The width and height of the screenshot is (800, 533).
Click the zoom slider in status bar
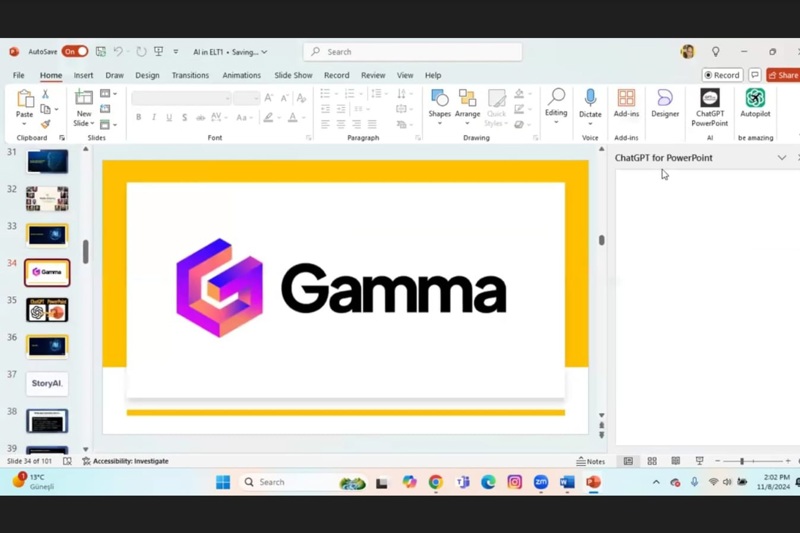coord(741,461)
